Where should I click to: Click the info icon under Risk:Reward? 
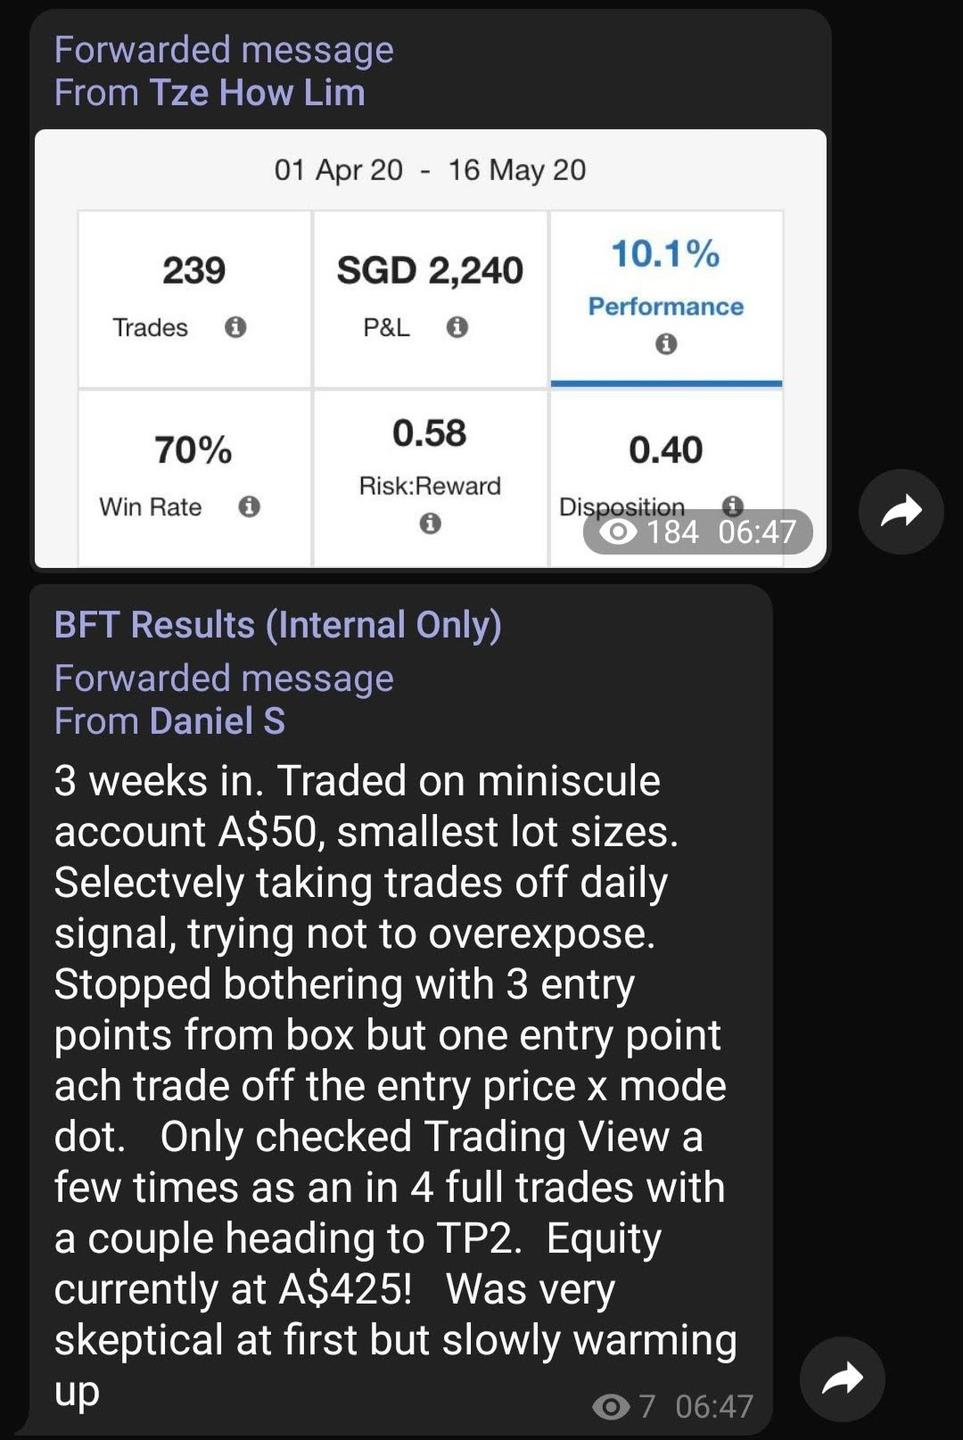click(430, 523)
